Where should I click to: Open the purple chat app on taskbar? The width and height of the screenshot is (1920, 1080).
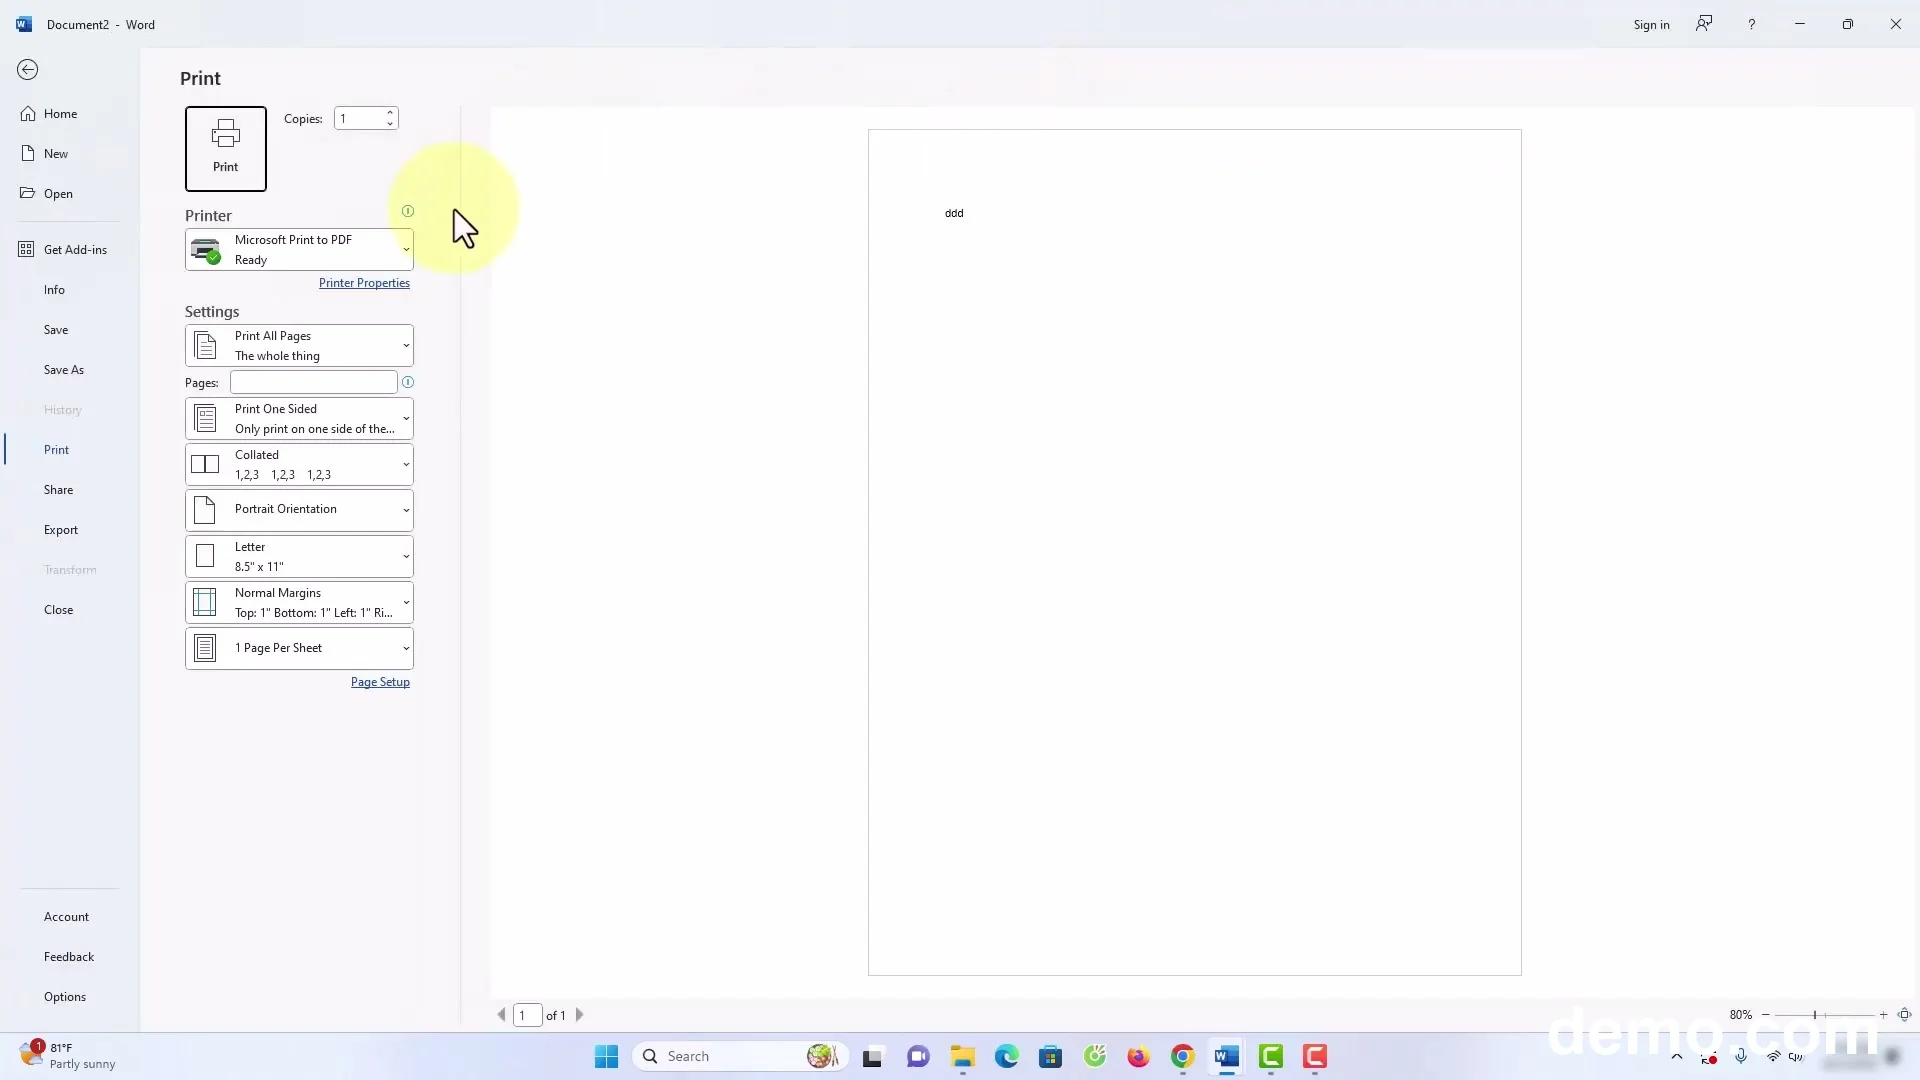(x=918, y=1057)
